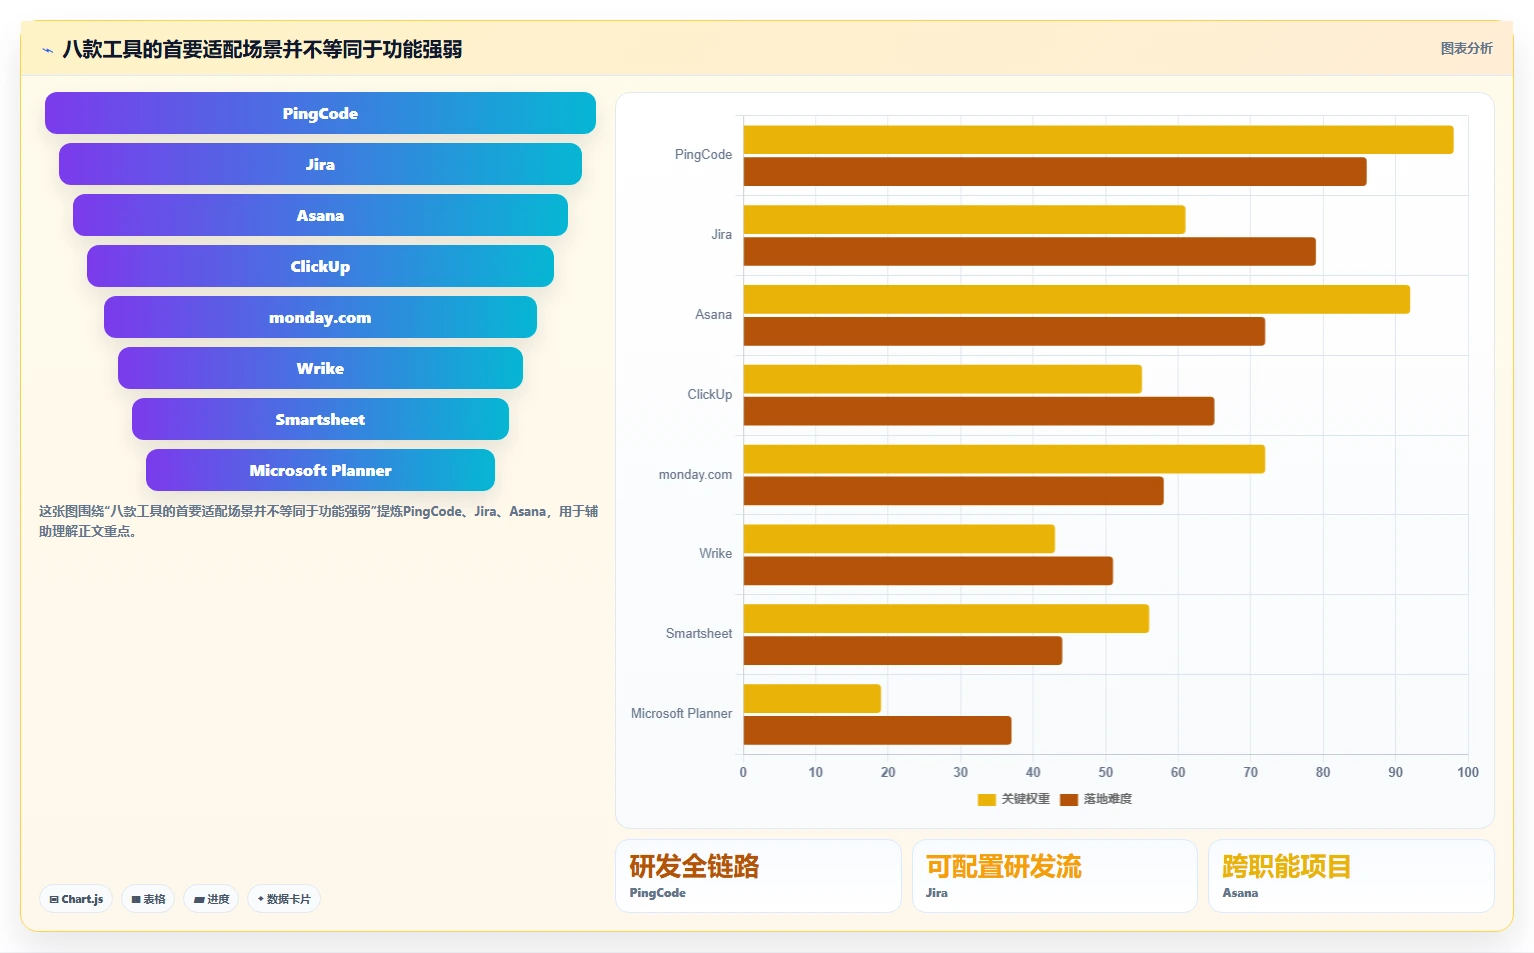The width and height of the screenshot is (1534, 953).
Task: Click the x-axis value 50
Action: tap(1105, 772)
